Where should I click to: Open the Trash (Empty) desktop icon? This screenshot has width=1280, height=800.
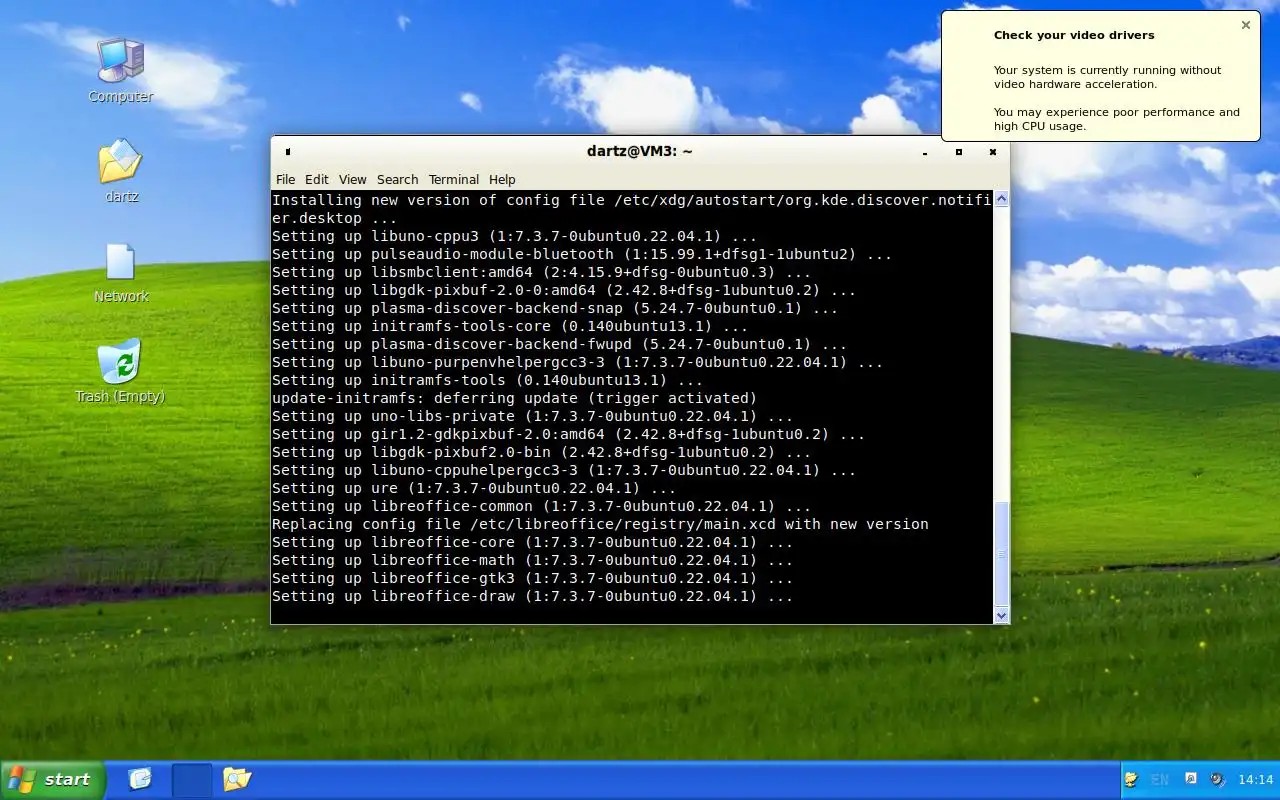(x=120, y=371)
